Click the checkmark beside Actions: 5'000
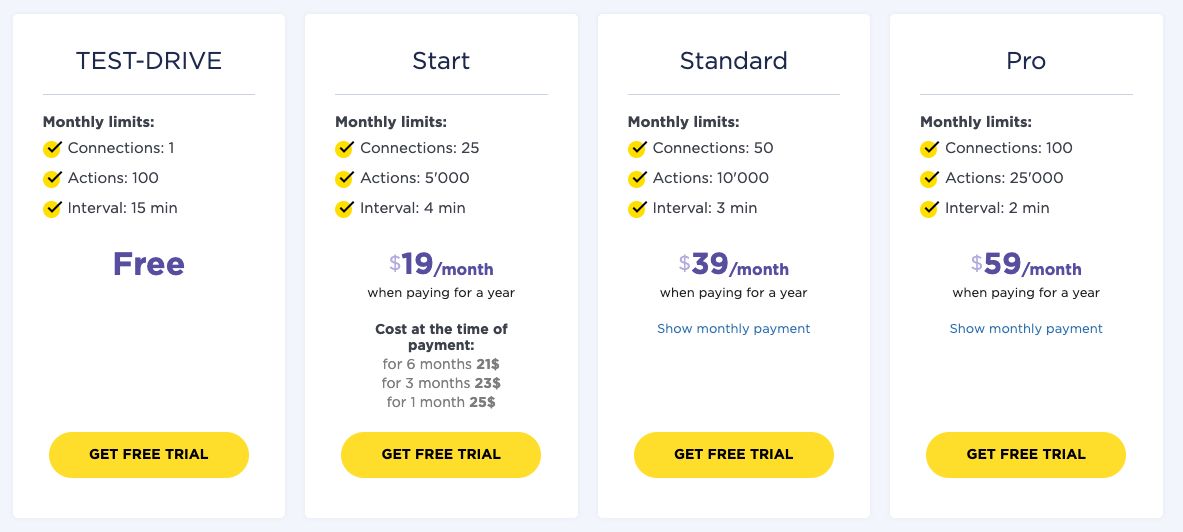The image size is (1183, 532). pyautogui.click(x=345, y=179)
